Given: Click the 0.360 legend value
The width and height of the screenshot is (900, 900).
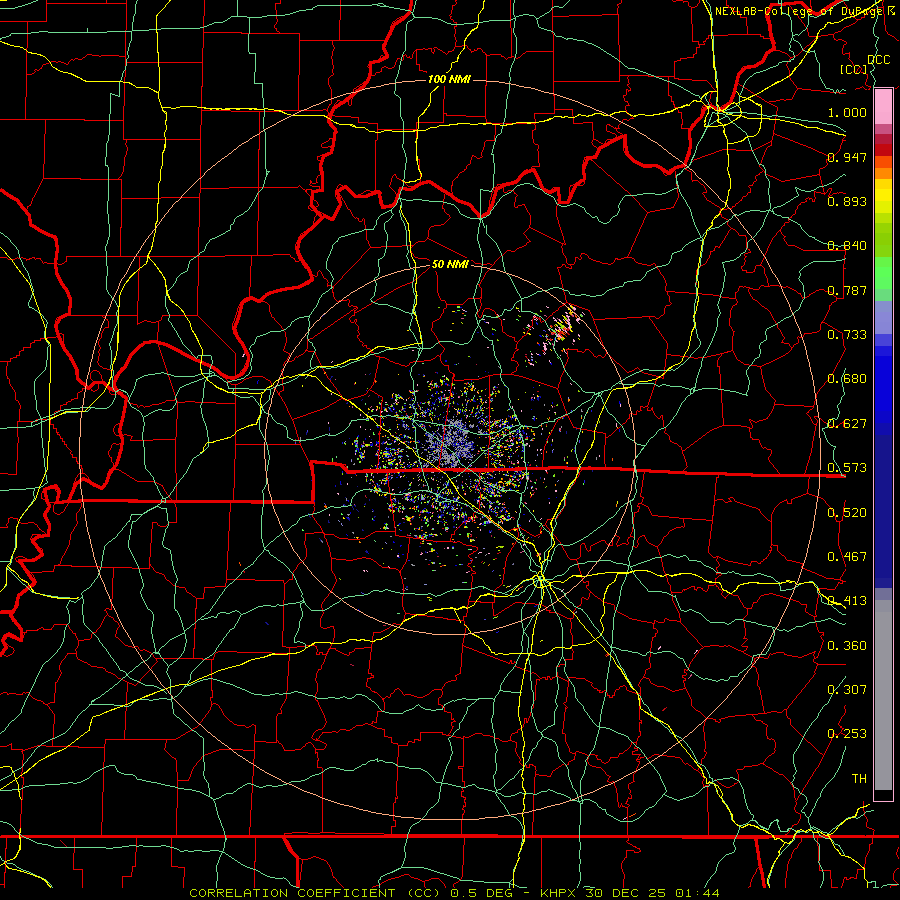Looking at the screenshot, I should (x=847, y=646).
